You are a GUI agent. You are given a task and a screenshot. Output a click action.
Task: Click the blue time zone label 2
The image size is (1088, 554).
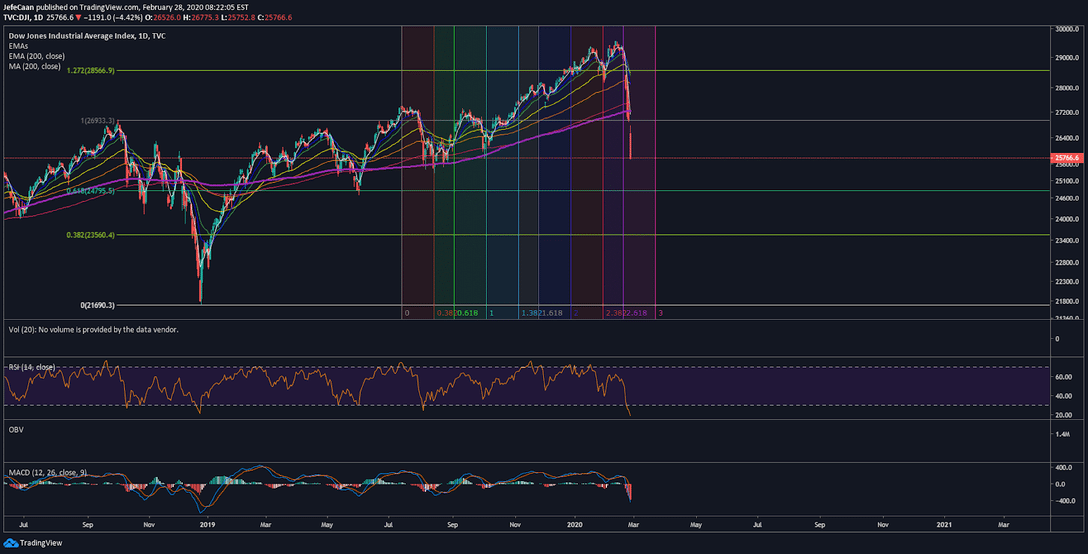[x=576, y=313]
